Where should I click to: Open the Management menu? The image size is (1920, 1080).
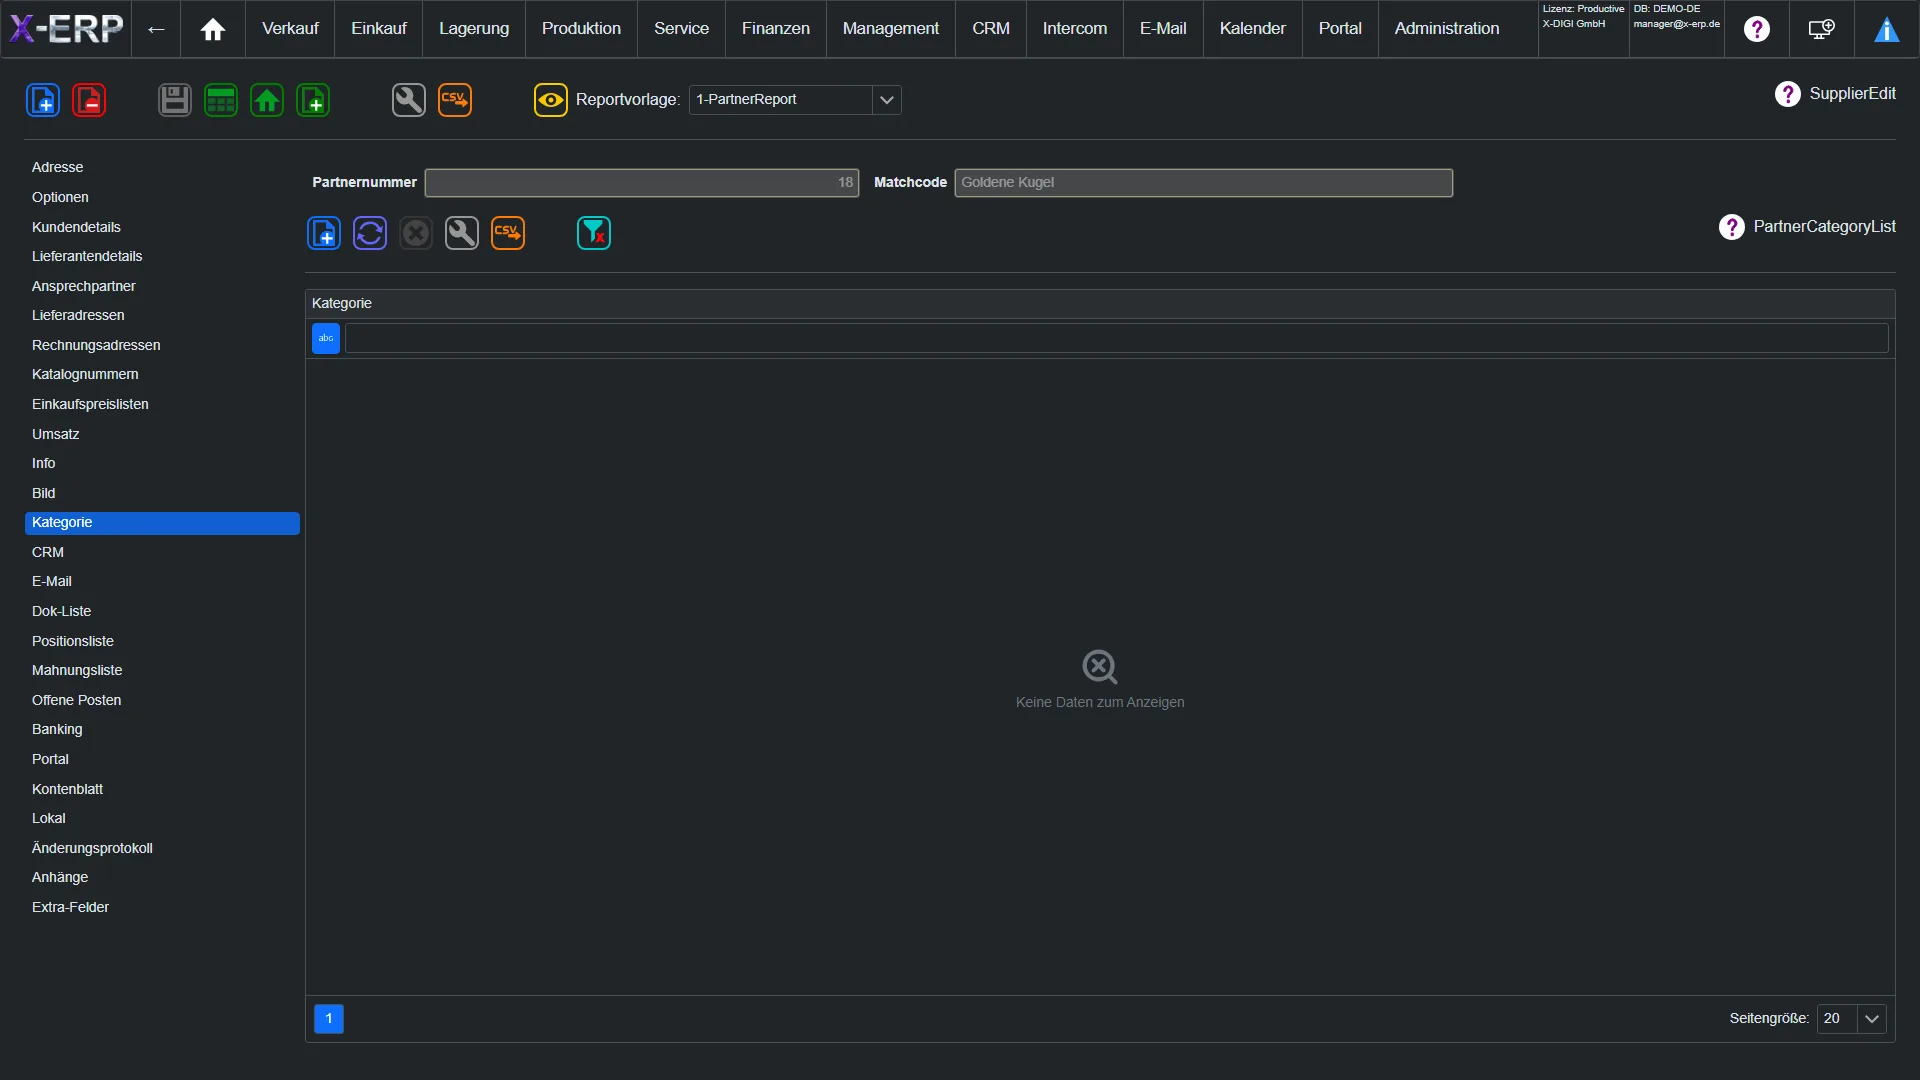(x=891, y=29)
